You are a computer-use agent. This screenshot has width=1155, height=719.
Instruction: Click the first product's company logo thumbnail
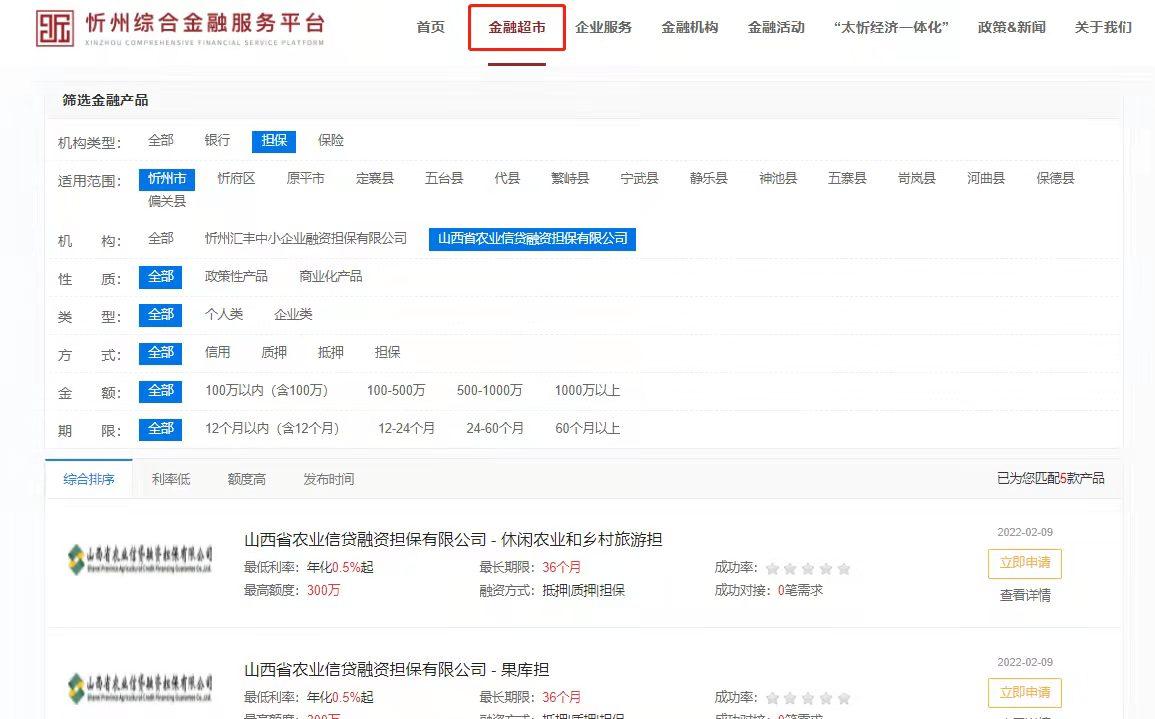click(140, 557)
